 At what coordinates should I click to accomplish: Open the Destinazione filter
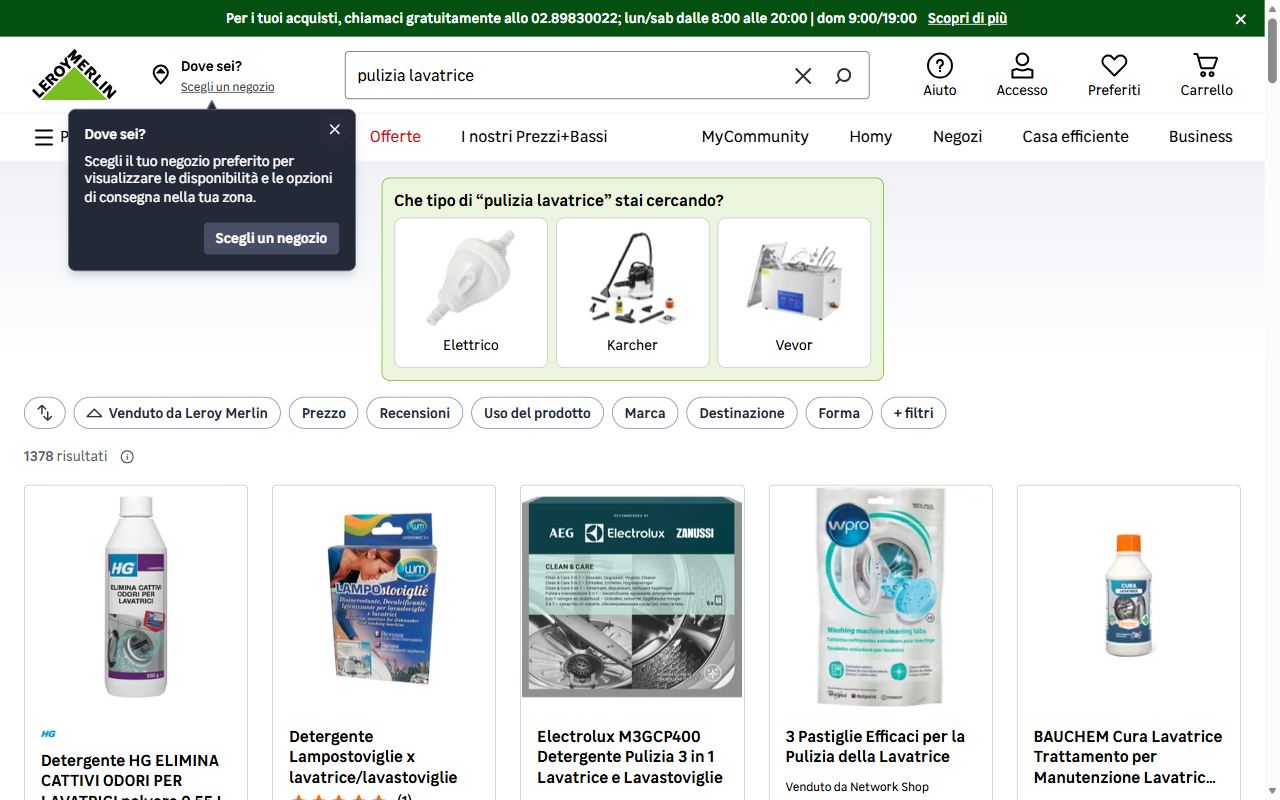pos(742,413)
